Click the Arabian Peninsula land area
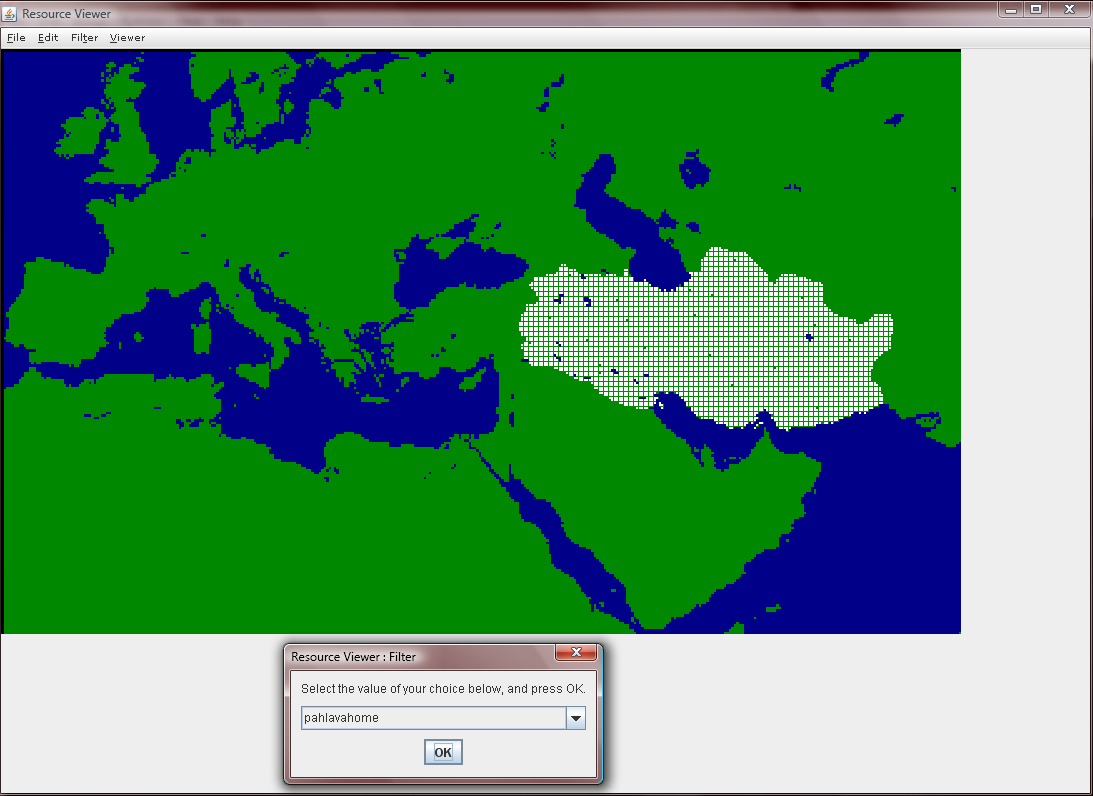The image size is (1093, 796). coord(669,509)
